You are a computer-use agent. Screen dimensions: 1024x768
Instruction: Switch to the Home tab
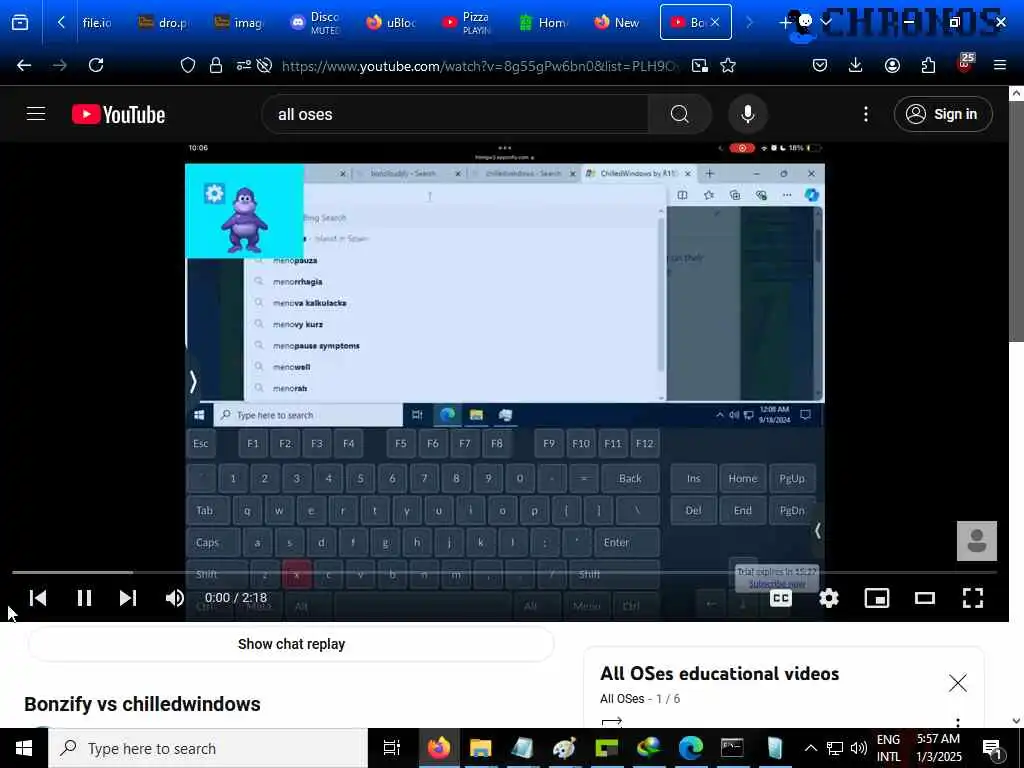pyautogui.click(x=543, y=23)
